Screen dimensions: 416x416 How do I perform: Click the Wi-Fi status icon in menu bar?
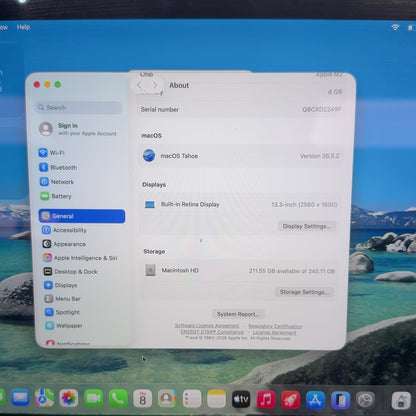coord(395,27)
